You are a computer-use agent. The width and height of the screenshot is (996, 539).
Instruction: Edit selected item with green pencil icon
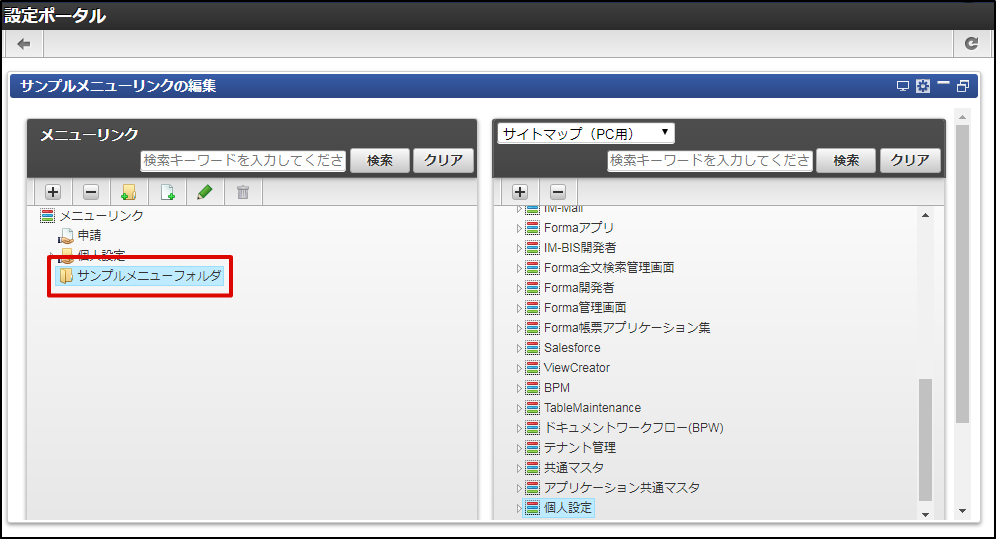pos(205,192)
